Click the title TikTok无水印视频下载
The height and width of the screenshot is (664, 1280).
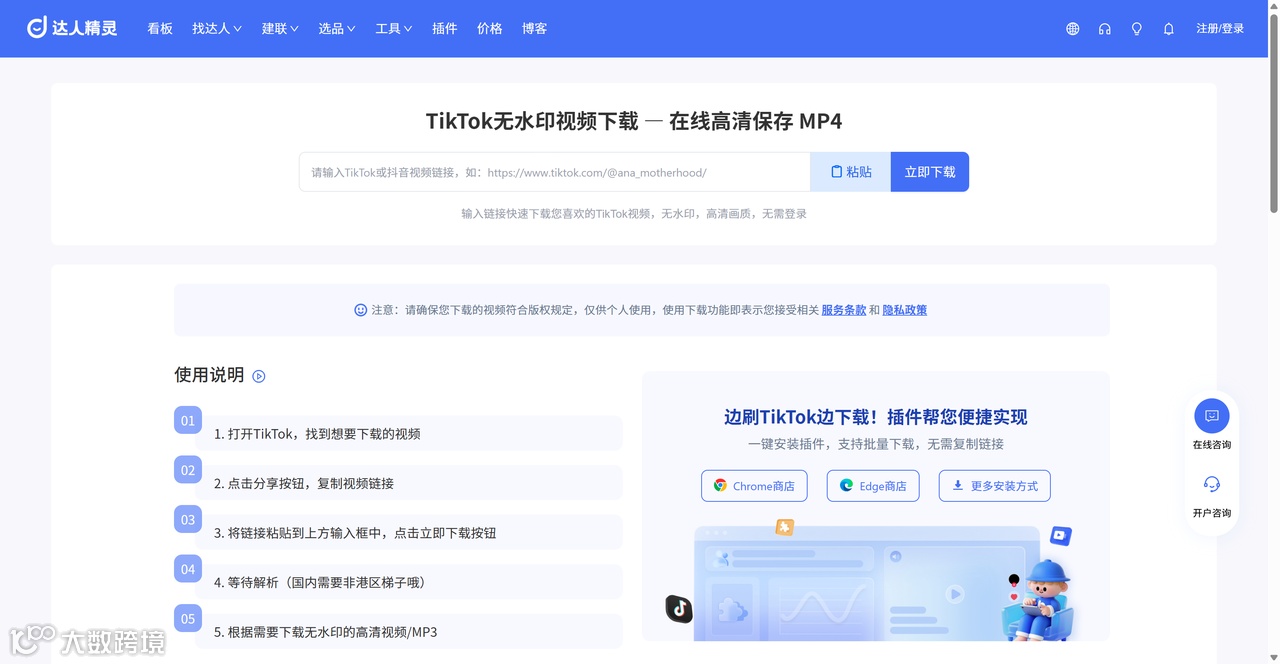pos(532,121)
